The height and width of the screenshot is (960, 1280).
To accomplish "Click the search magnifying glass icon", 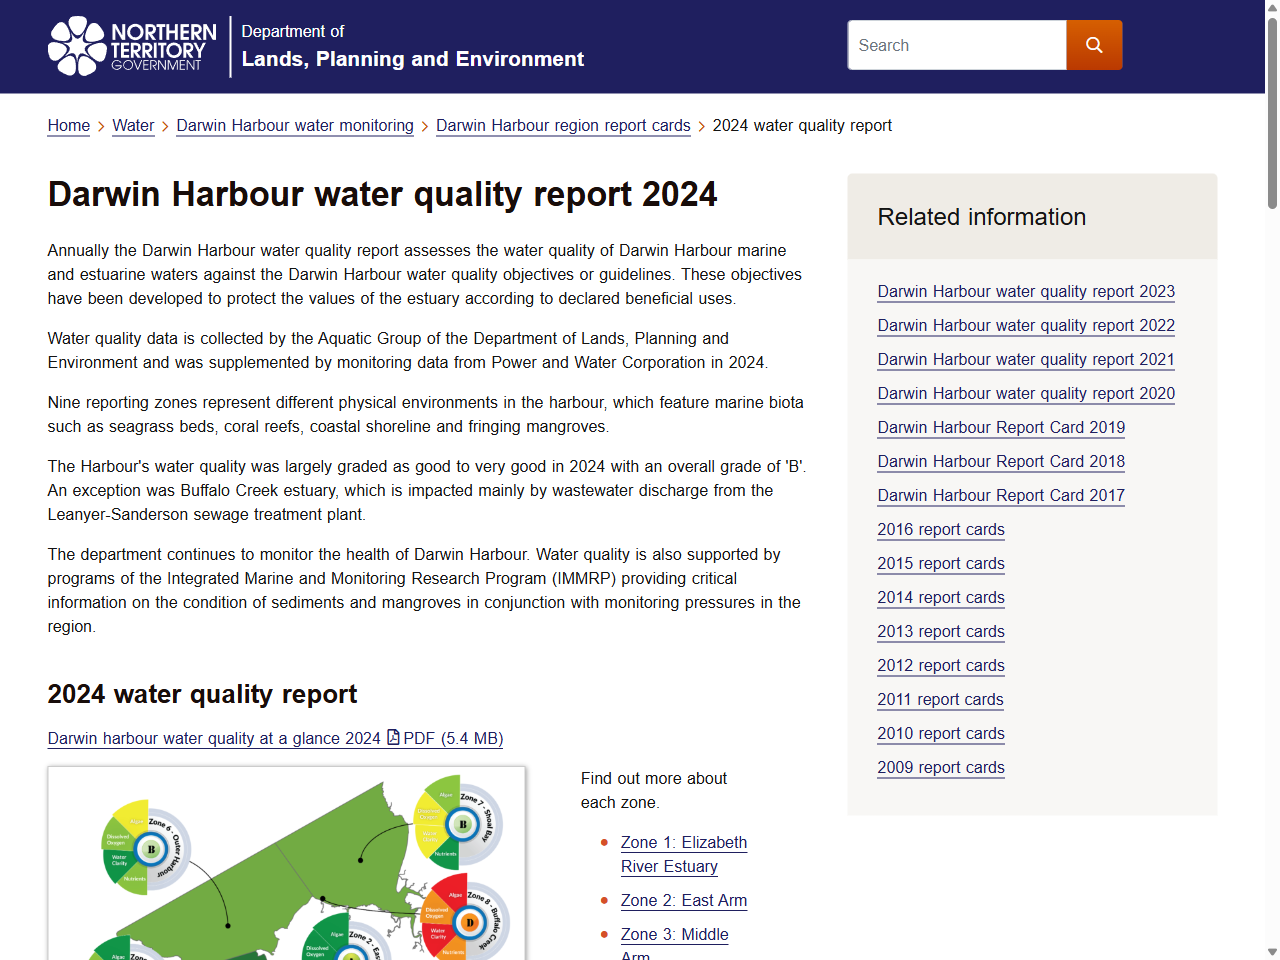I will (x=1094, y=44).
